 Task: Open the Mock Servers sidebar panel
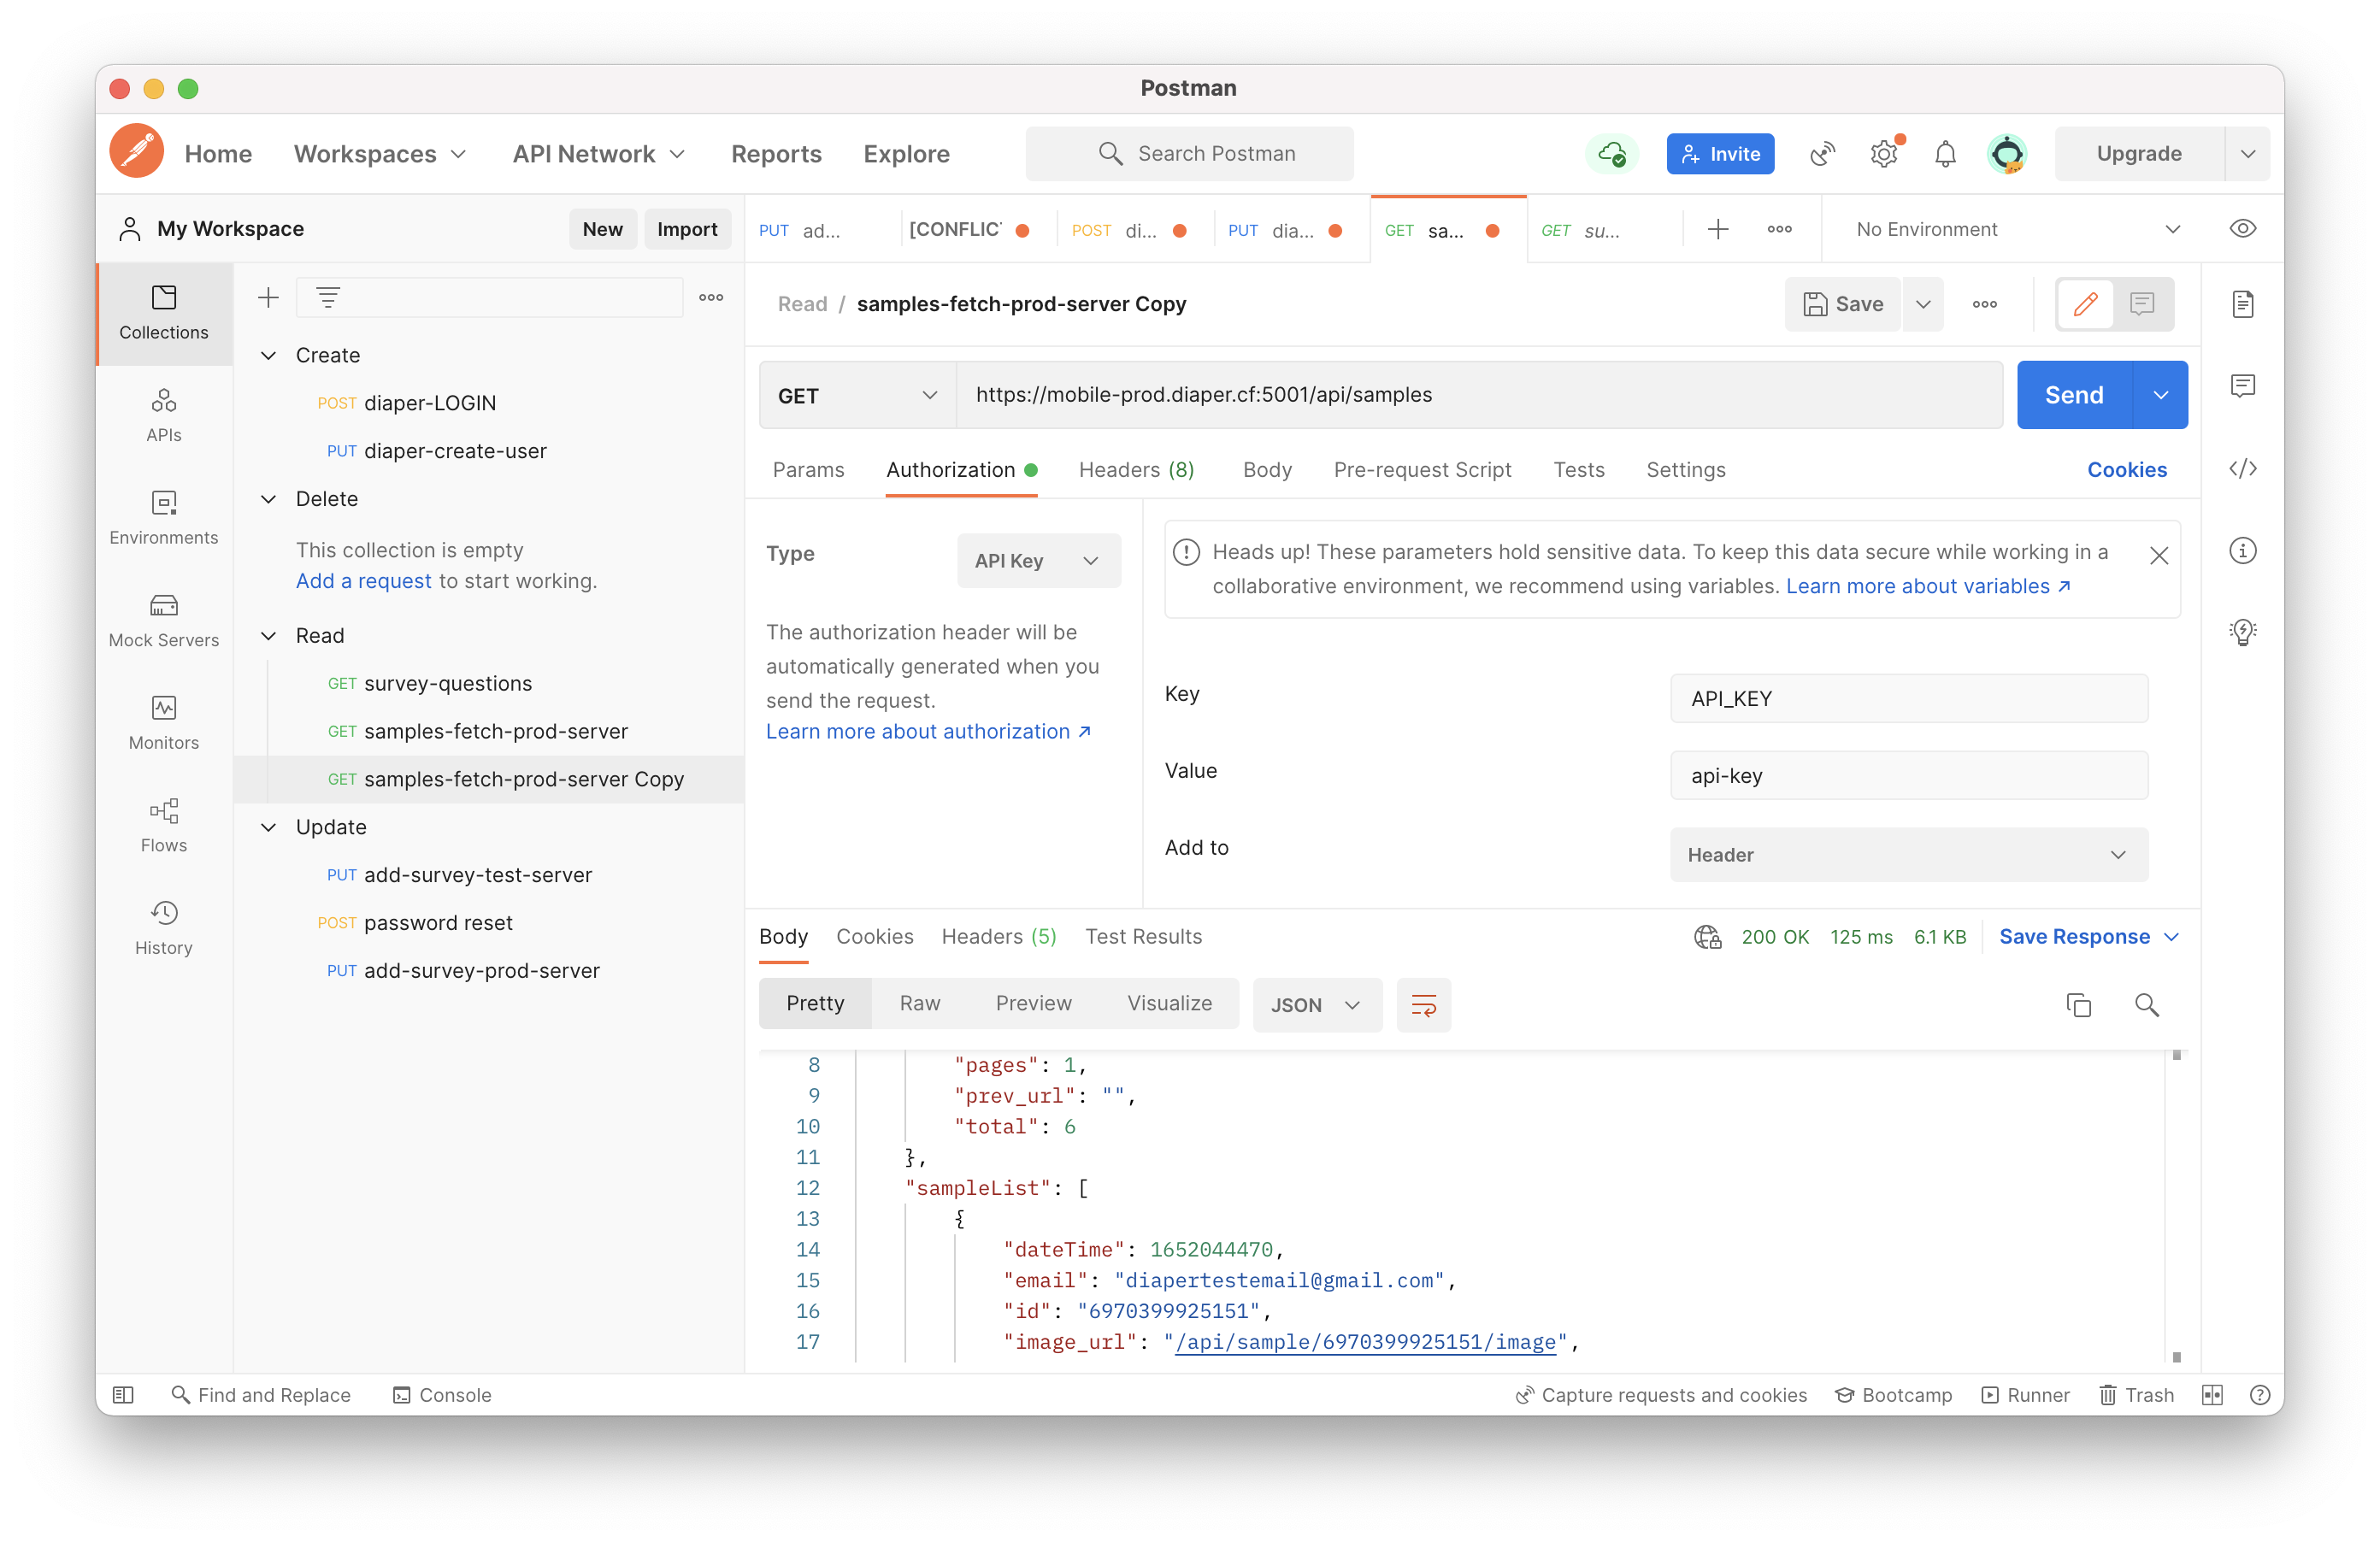pyautogui.click(x=164, y=621)
